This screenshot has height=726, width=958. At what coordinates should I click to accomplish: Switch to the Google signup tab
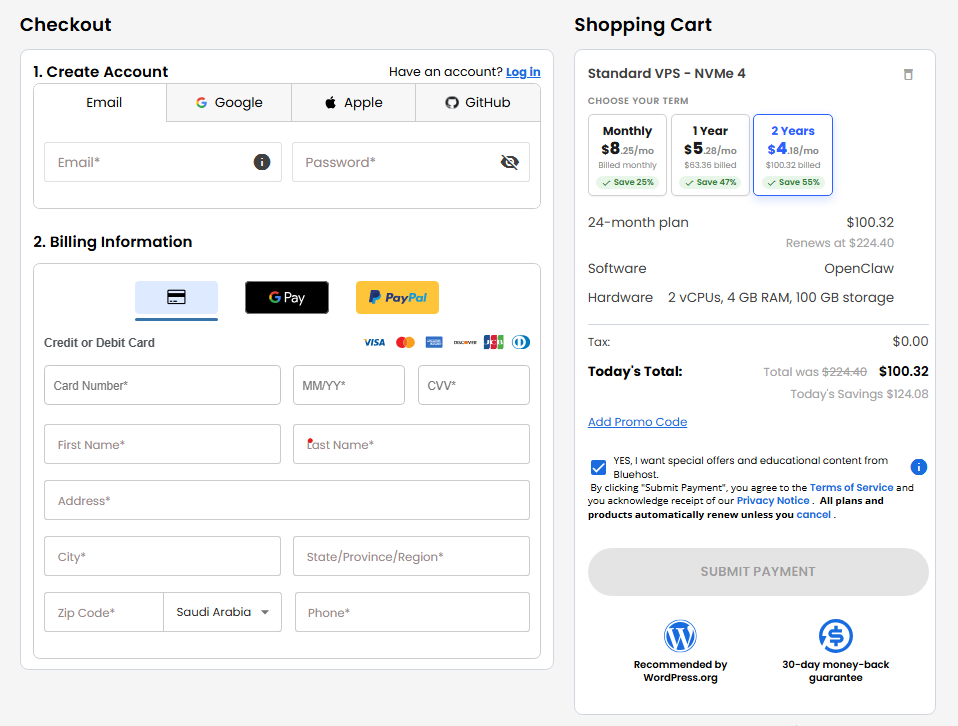[229, 103]
